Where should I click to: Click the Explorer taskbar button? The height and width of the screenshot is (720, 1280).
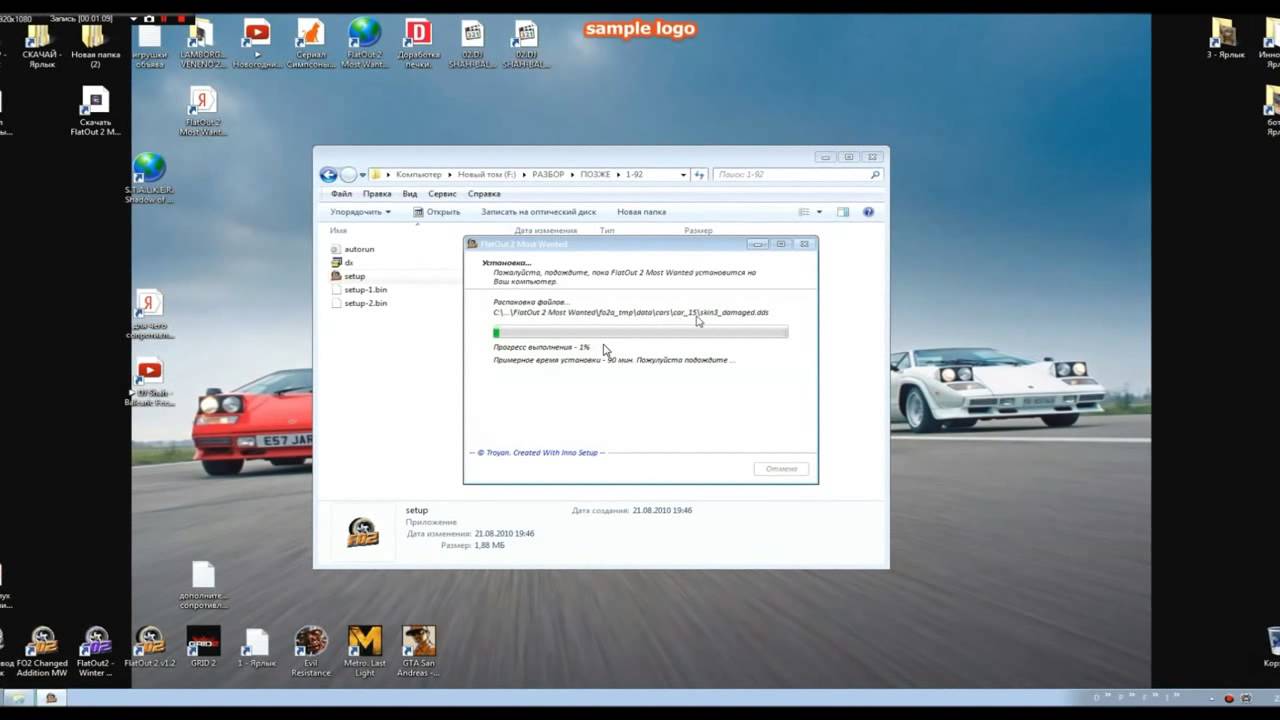click(17, 698)
